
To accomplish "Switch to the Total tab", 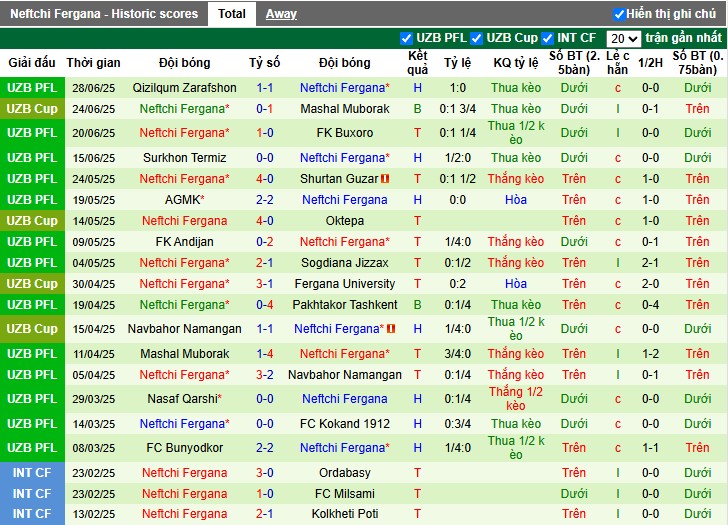I will (232, 14).
